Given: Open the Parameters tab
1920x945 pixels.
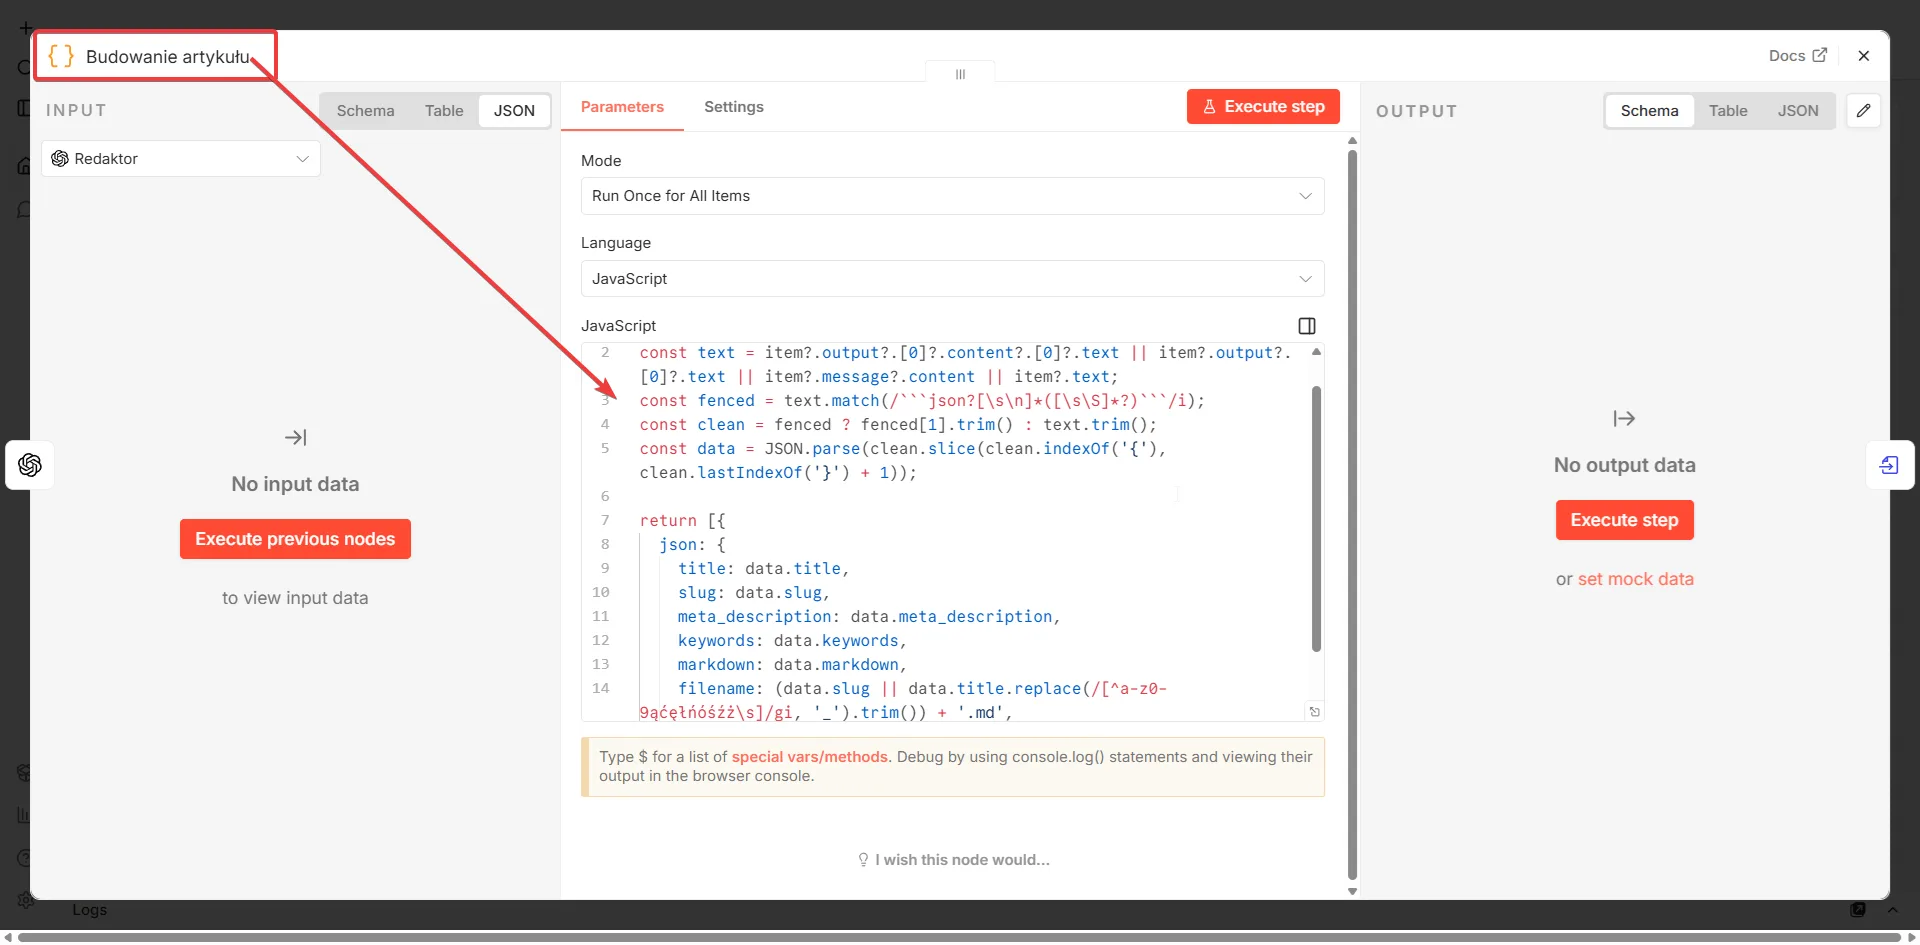Looking at the screenshot, I should 622,107.
